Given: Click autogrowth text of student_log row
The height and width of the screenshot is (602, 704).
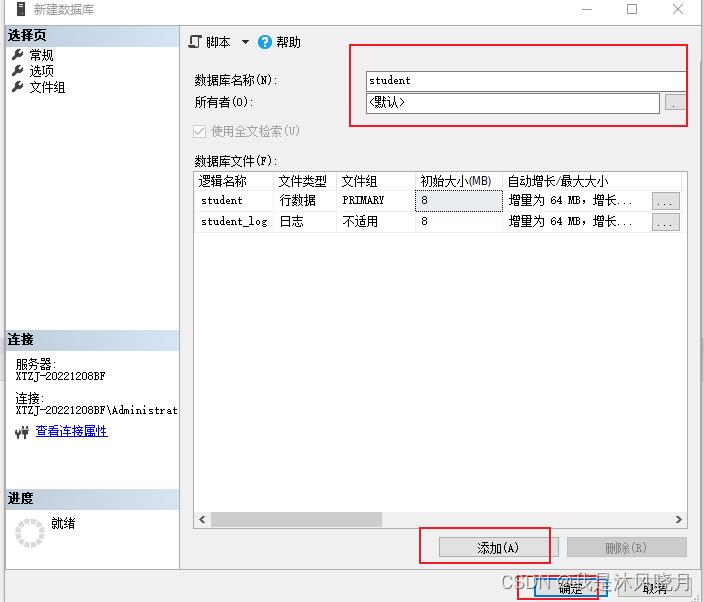Looking at the screenshot, I should pos(570,222).
